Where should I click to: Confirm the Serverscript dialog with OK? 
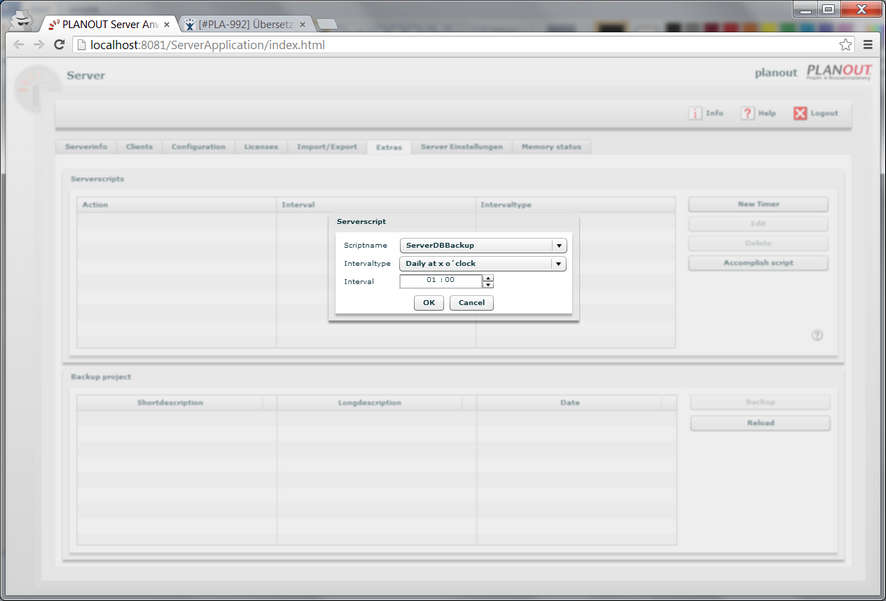point(429,303)
